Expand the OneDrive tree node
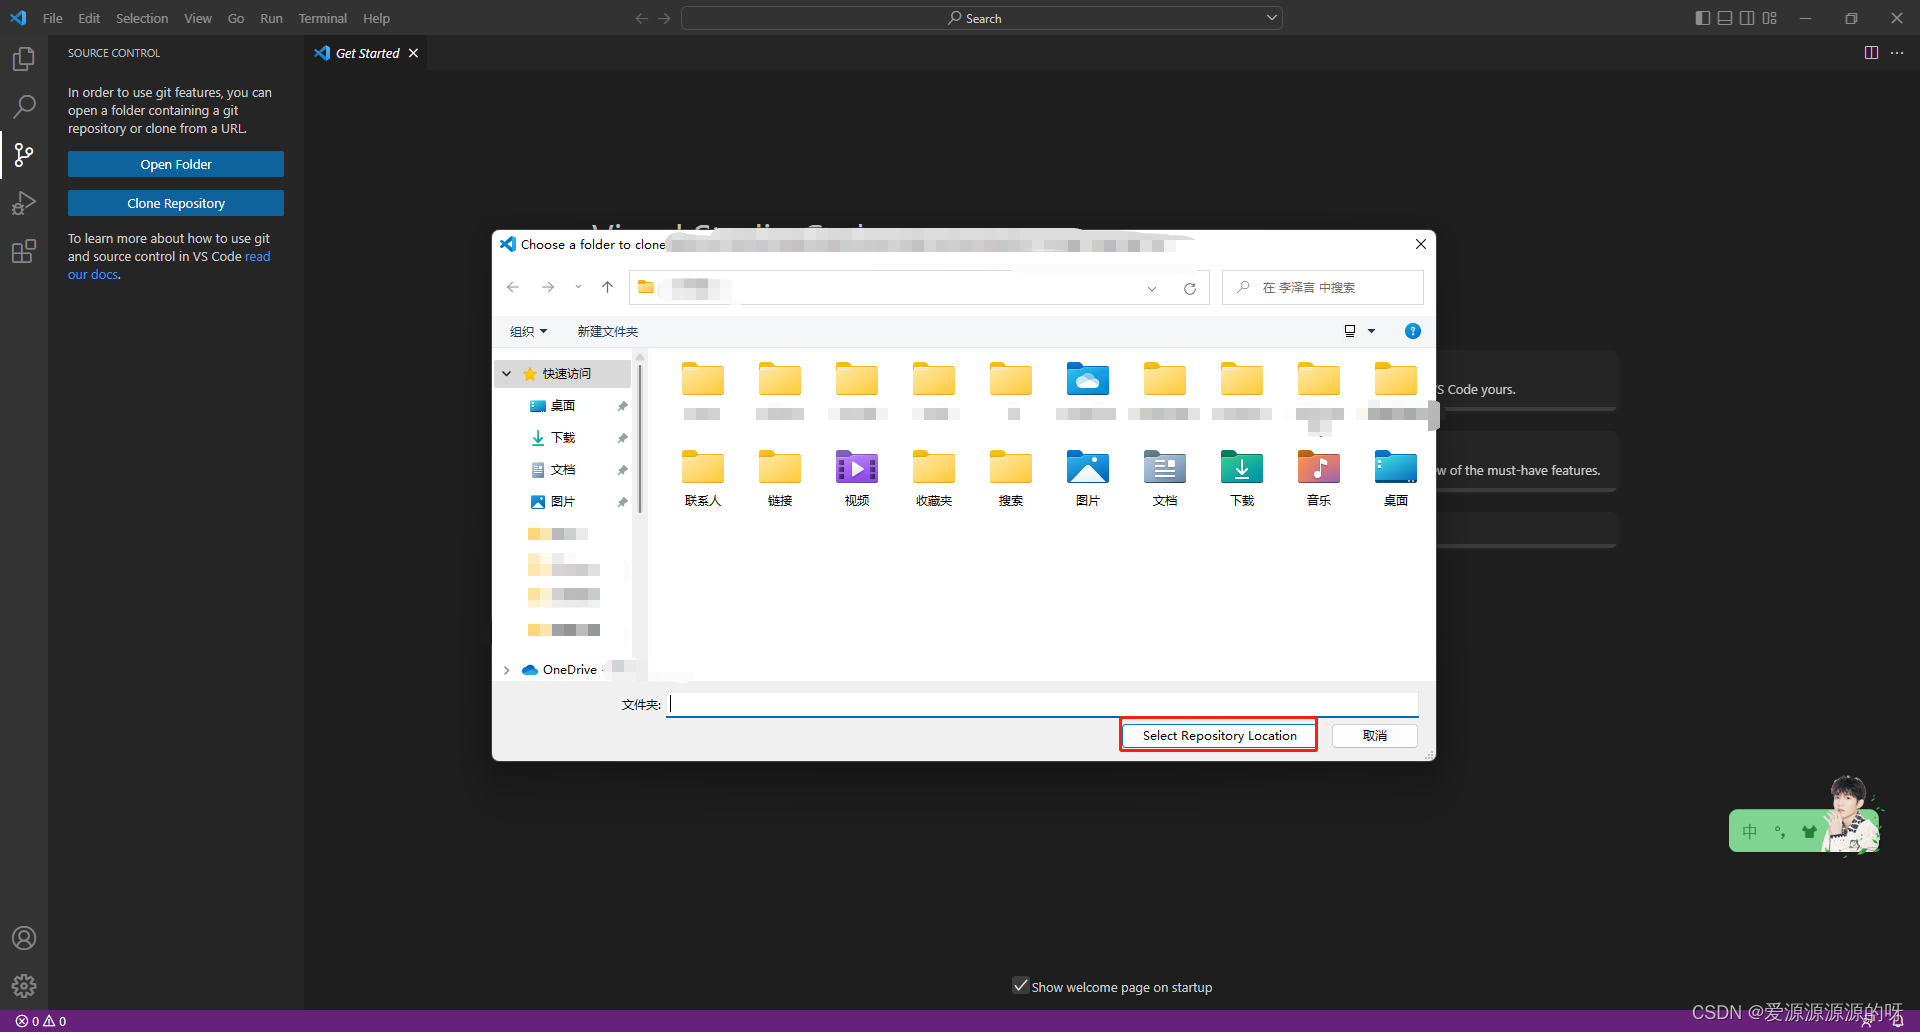1920x1032 pixels. tap(507, 670)
